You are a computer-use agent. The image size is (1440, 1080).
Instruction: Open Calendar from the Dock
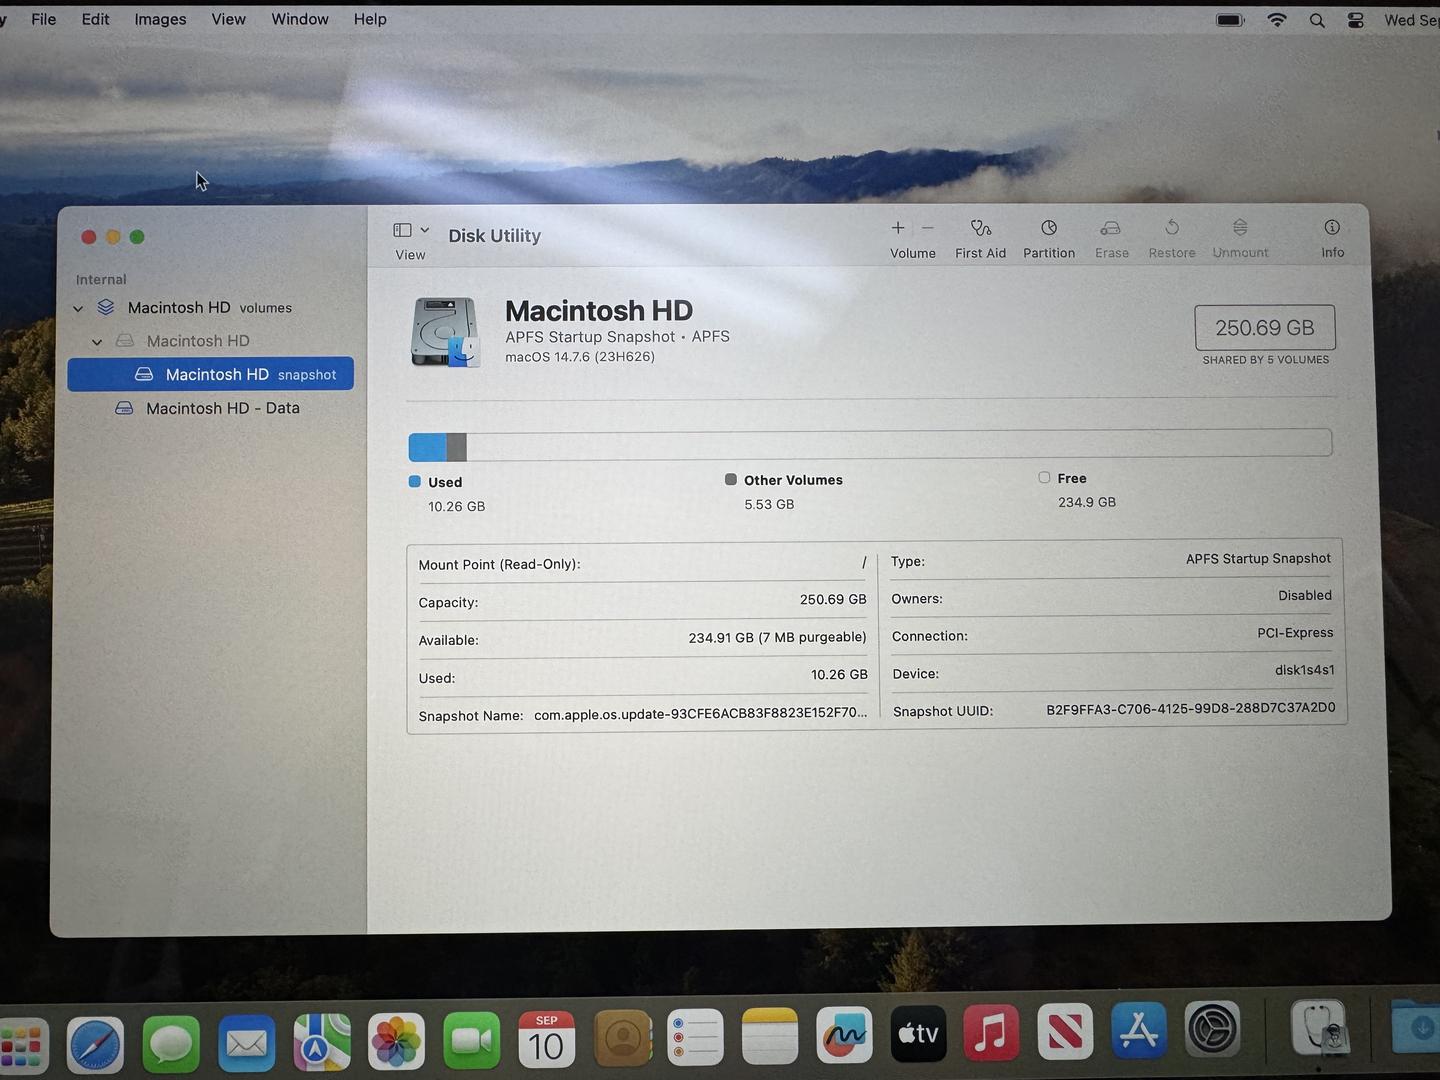tap(546, 1040)
